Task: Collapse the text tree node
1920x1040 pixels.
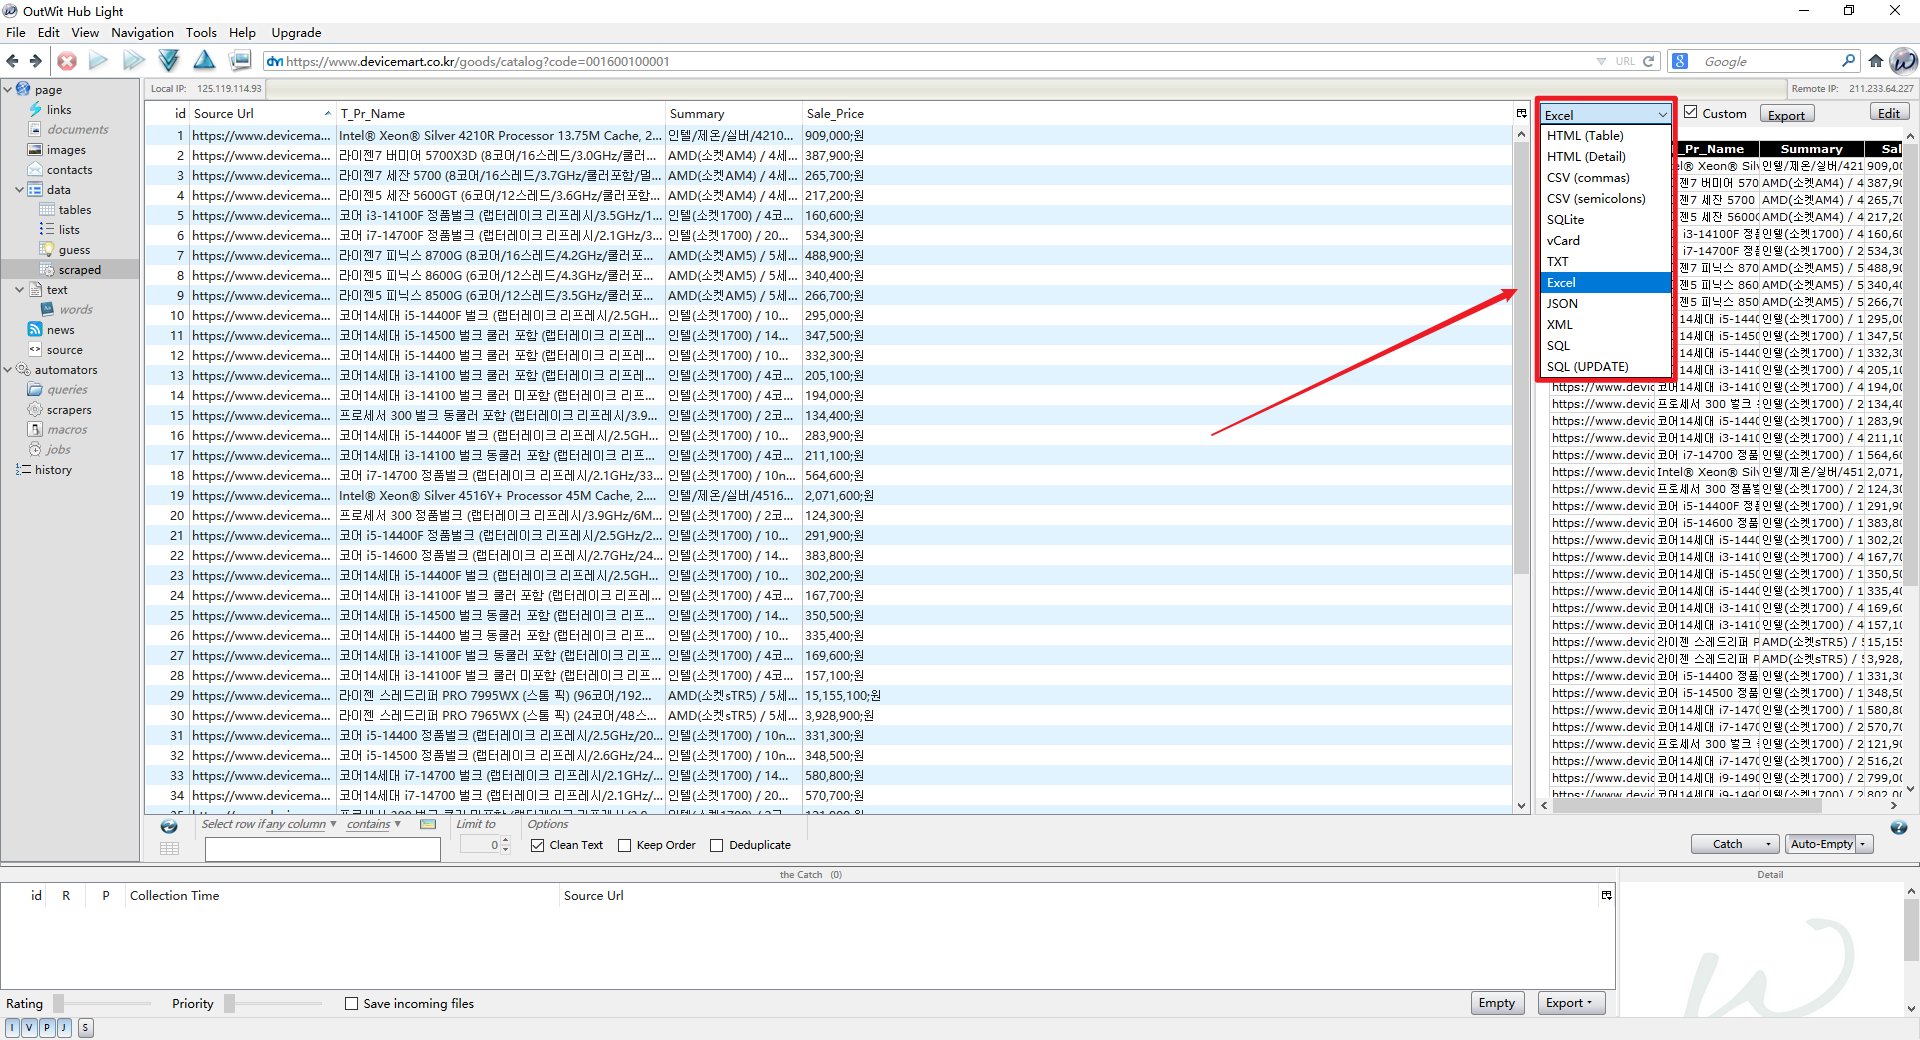Action: (x=20, y=290)
